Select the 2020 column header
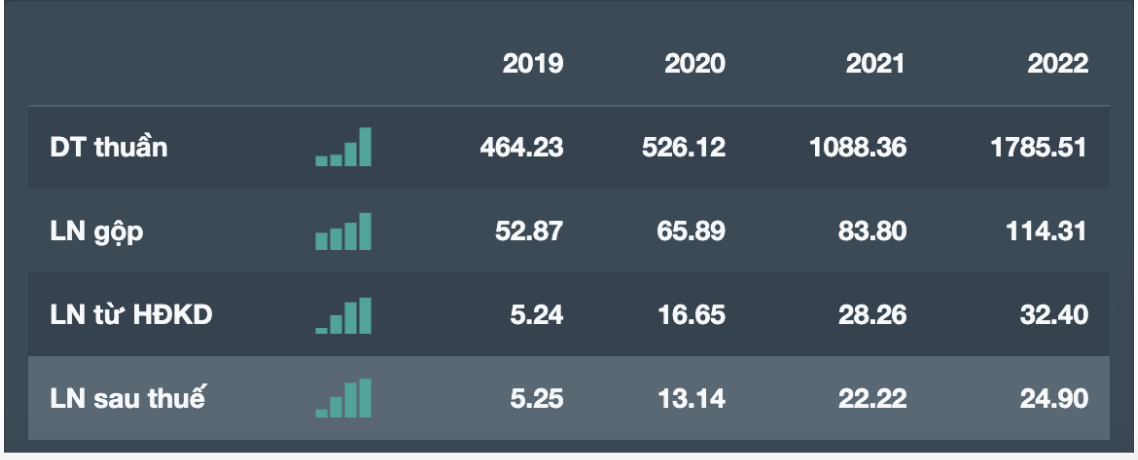This screenshot has height=460, width=1138. (x=695, y=64)
